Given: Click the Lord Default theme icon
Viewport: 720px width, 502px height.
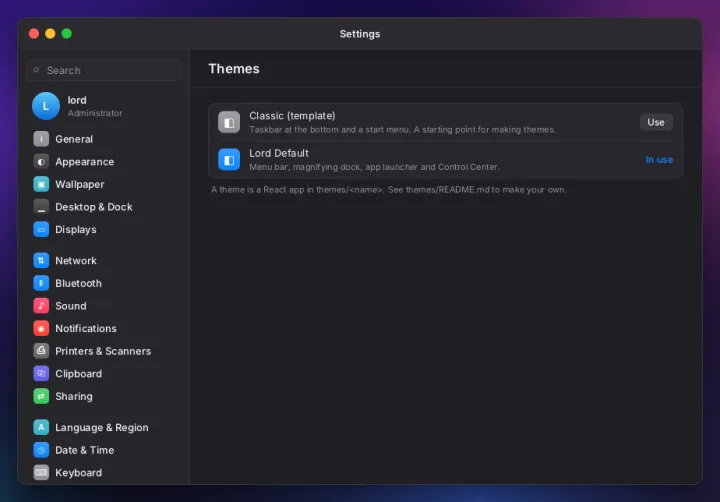Looking at the screenshot, I should tap(229, 159).
